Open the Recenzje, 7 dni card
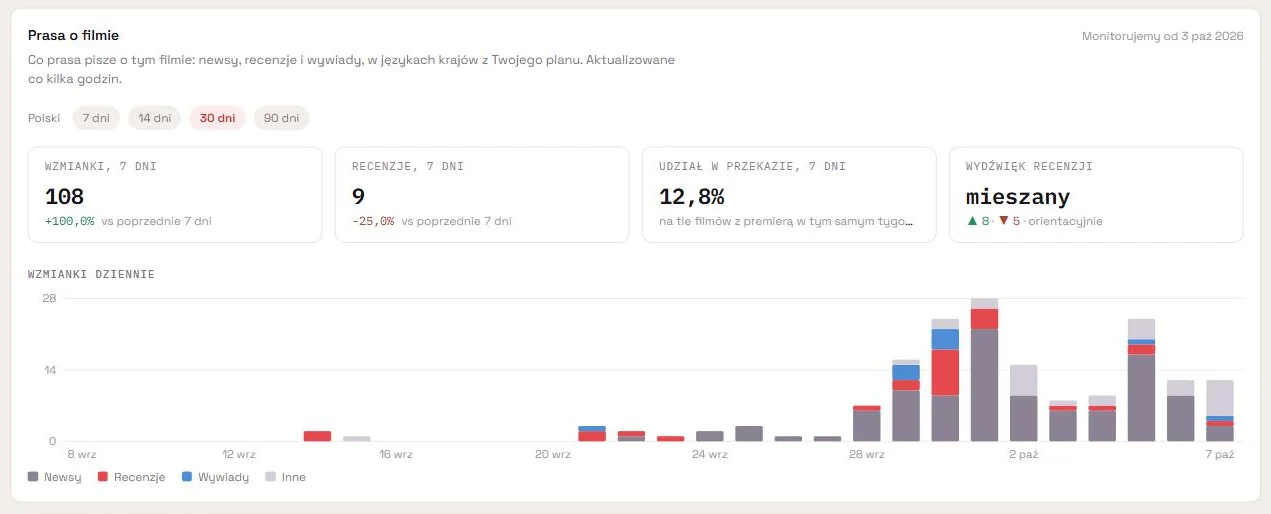The height and width of the screenshot is (514, 1271). tap(482, 195)
